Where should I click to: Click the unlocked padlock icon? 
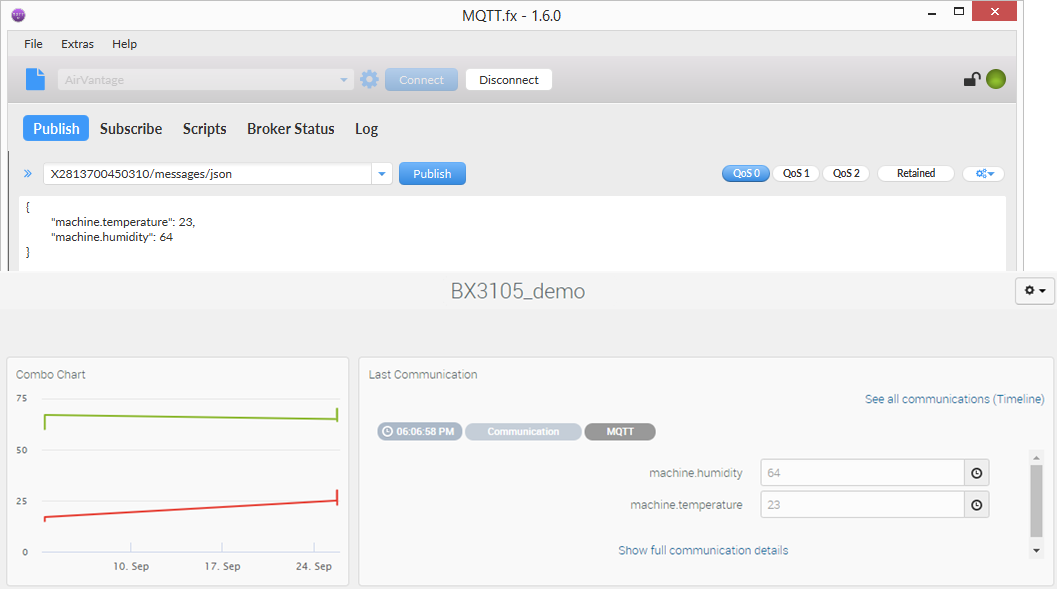(971, 79)
